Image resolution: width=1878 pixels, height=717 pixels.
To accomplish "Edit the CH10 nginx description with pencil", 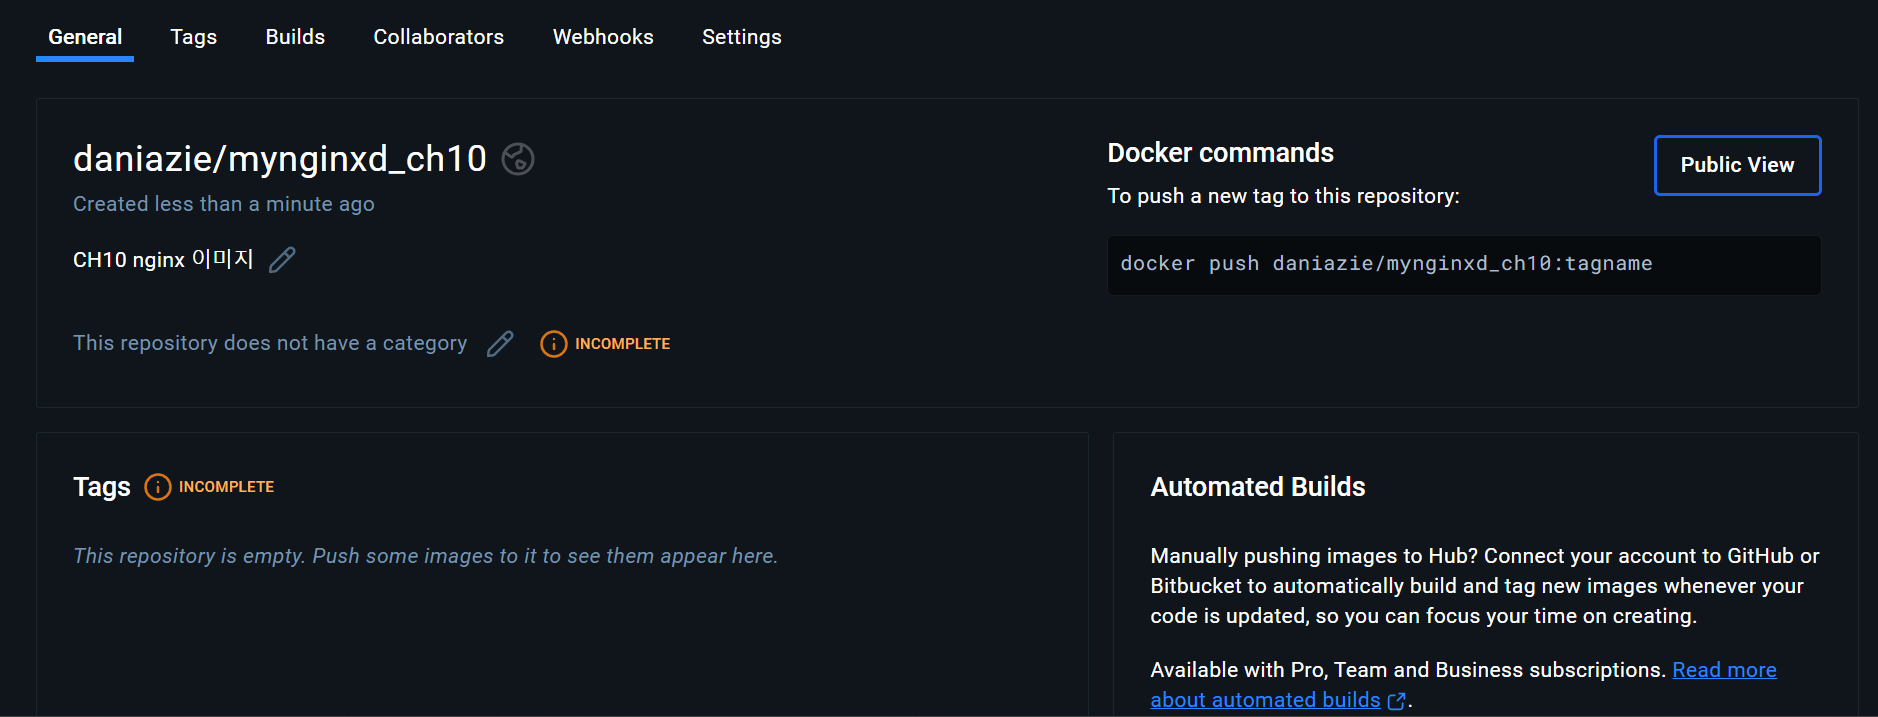I will click(282, 260).
